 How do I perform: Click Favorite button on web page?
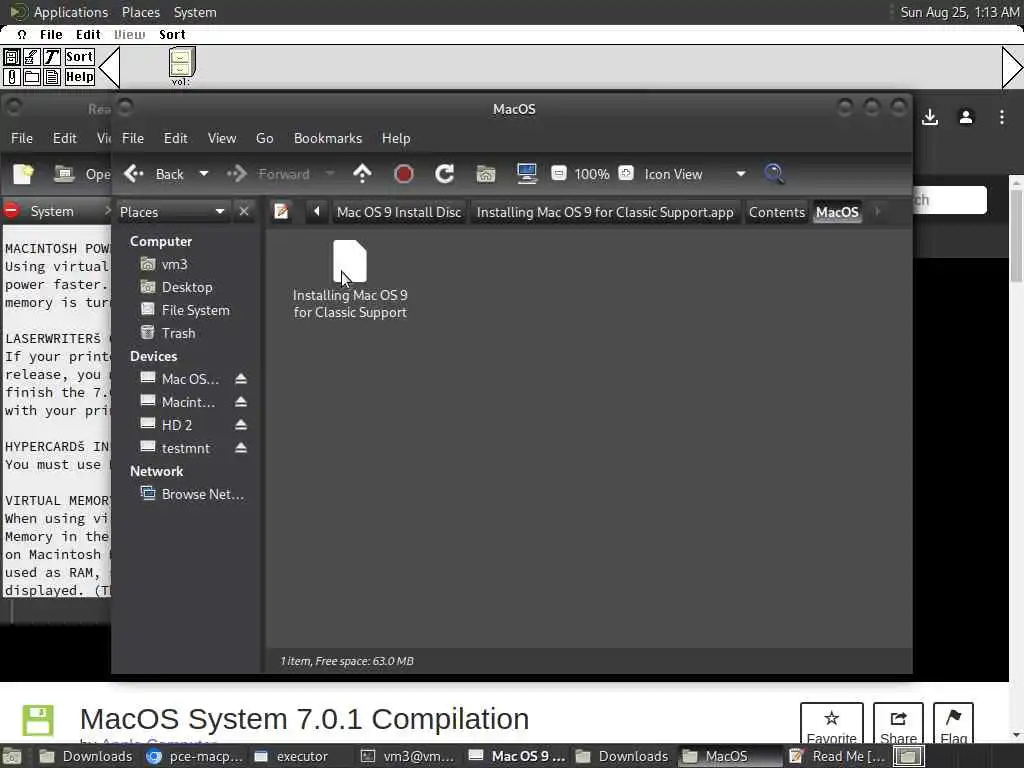(831, 723)
